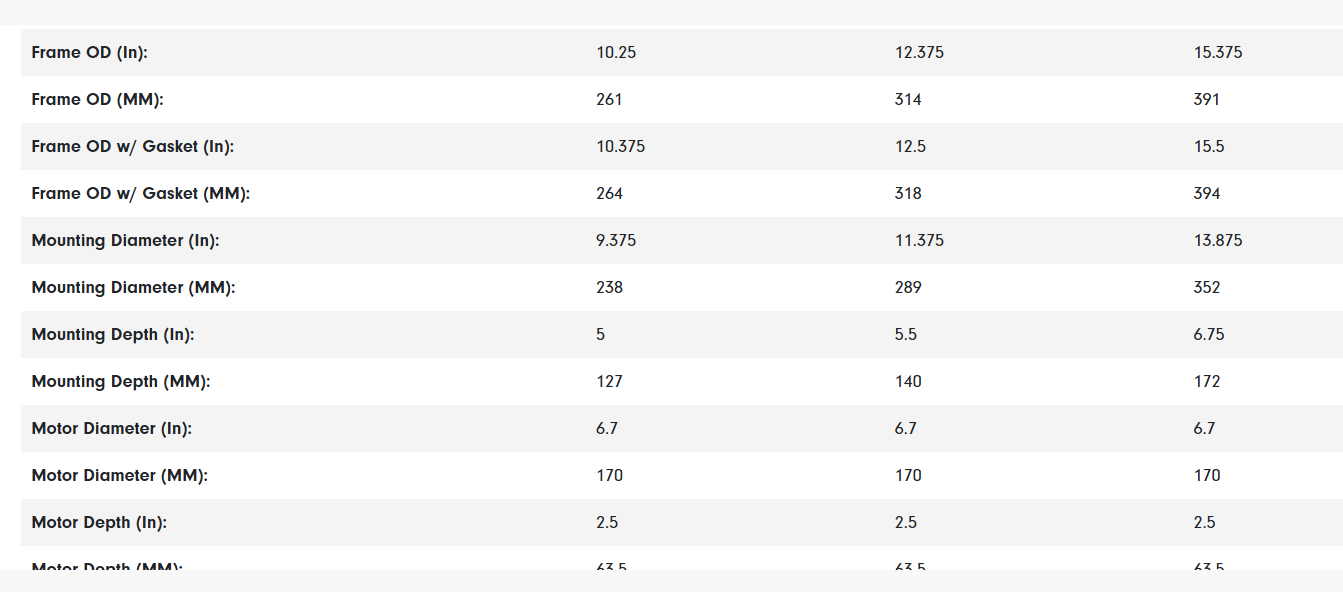Click the 13.875 mounting diameter value

tap(1218, 241)
